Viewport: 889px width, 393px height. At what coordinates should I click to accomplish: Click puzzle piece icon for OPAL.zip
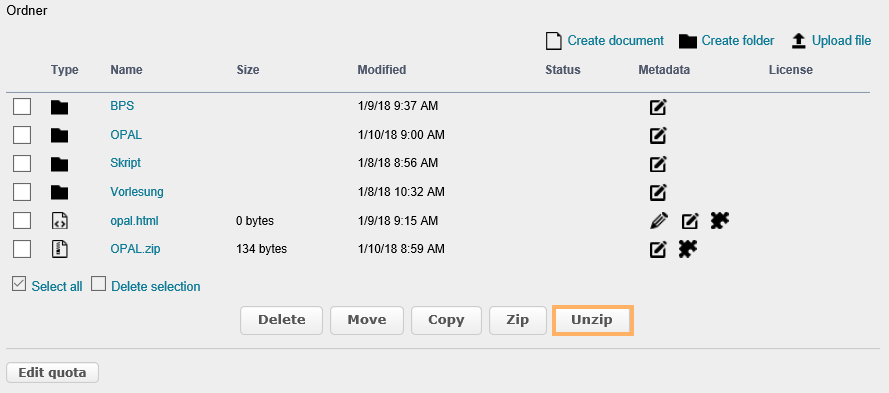(688, 248)
